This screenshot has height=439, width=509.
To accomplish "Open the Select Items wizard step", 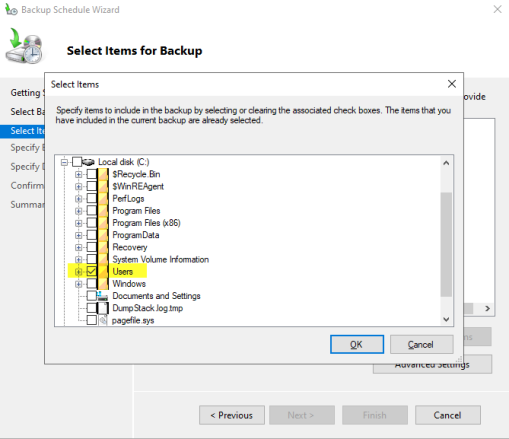I will [22, 131].
